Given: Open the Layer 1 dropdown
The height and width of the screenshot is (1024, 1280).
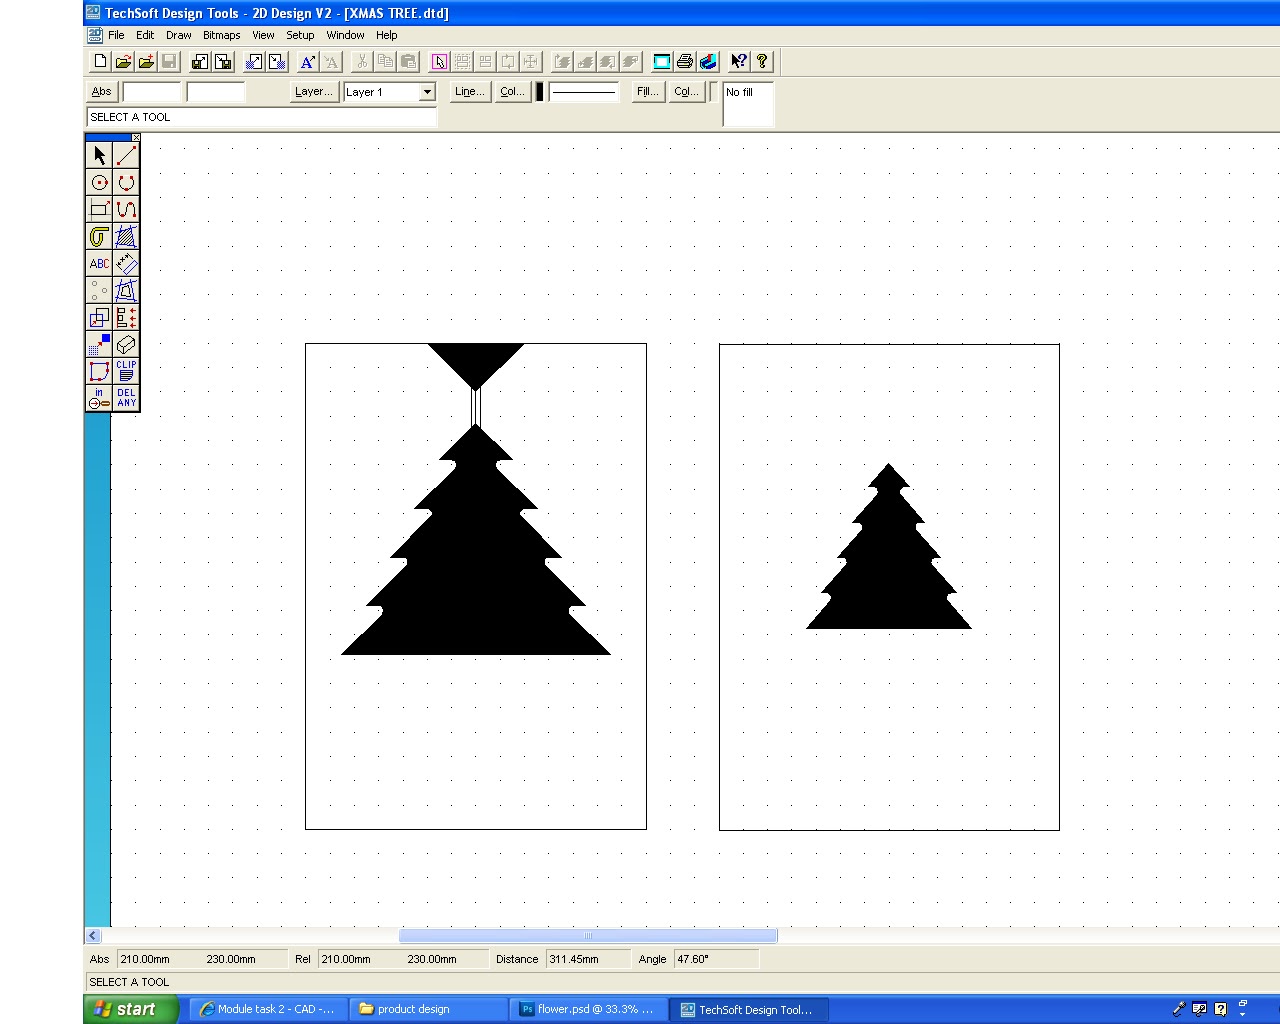Looking at the screenshot, I should (426, 92).
